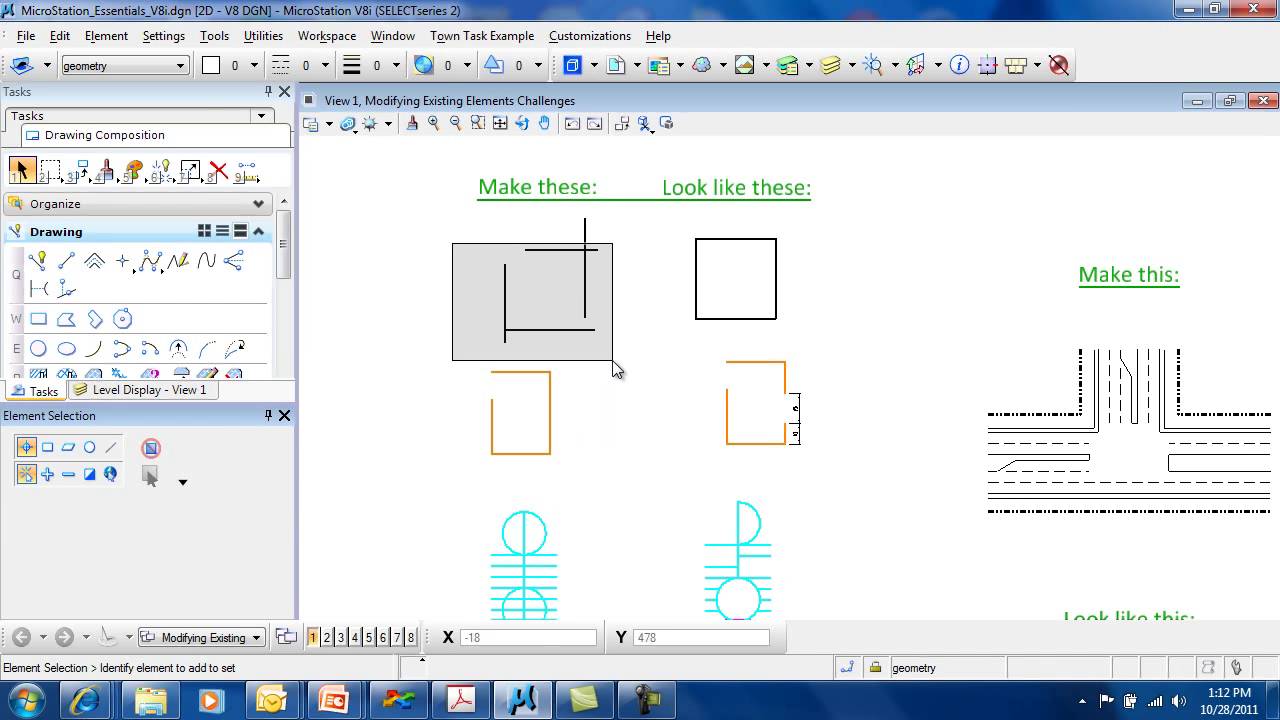Choose Add selection mode plus icon
Screen dimensions: 1280x720
click(x=47, y=474)
